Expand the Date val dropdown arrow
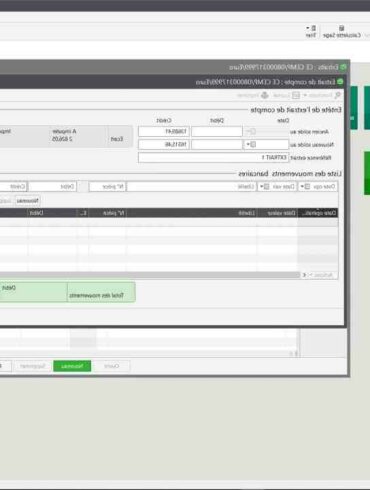The height and width of the screenshot is (490, 370). point(262,186)
